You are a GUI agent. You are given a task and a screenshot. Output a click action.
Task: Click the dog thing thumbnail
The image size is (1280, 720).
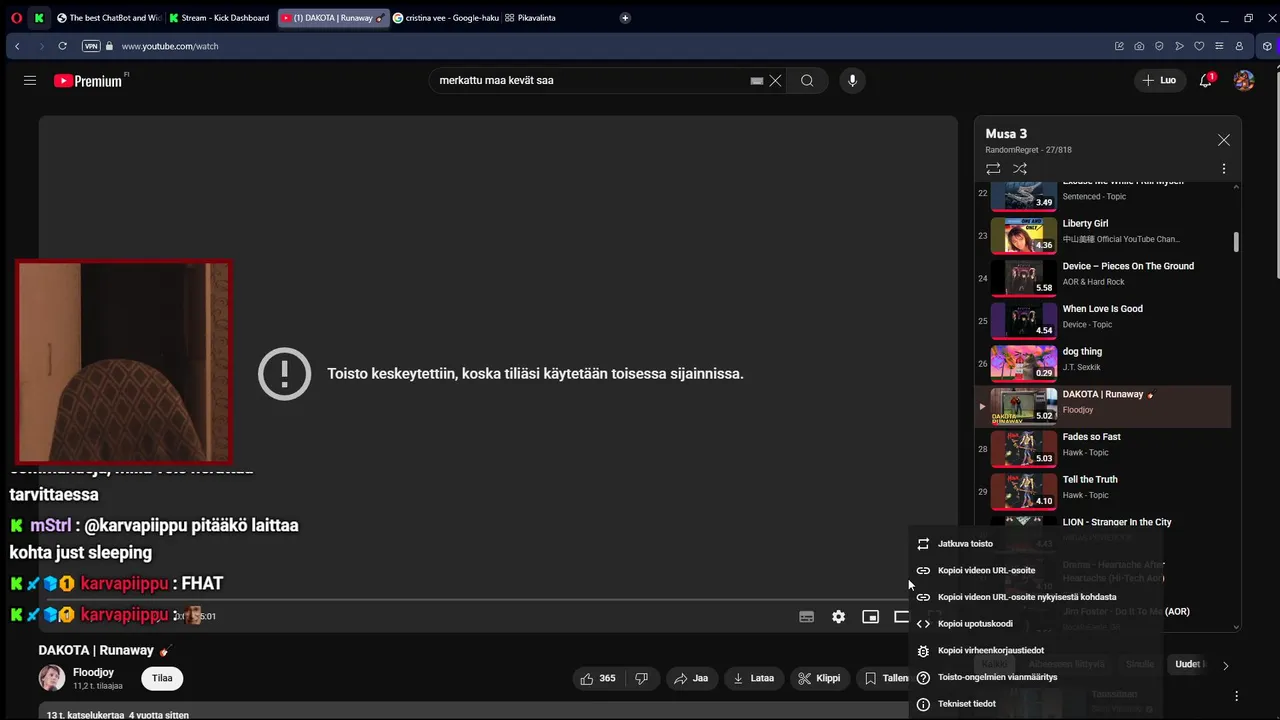[x=1024, y=364]
